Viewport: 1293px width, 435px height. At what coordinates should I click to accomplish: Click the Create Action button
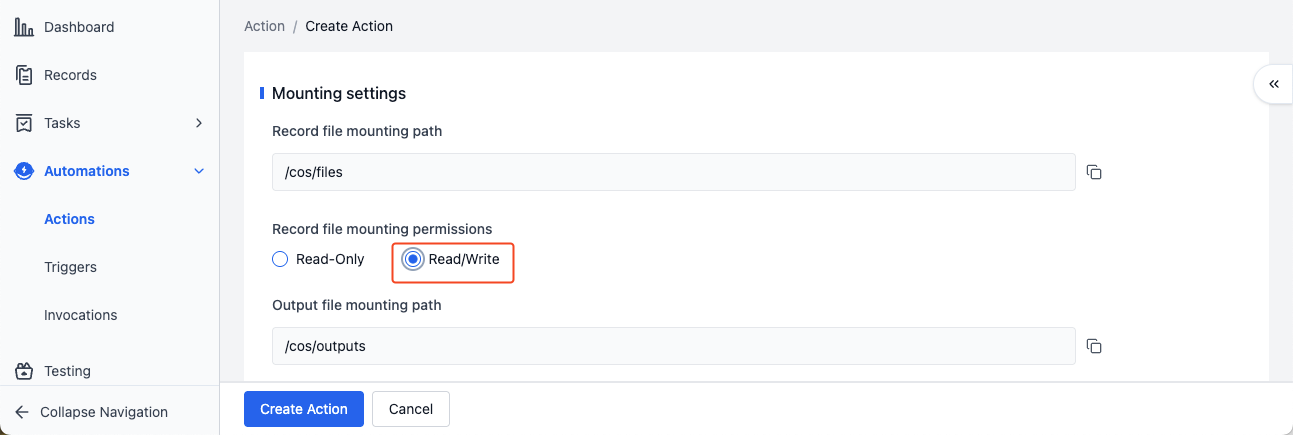coord(304,409)
